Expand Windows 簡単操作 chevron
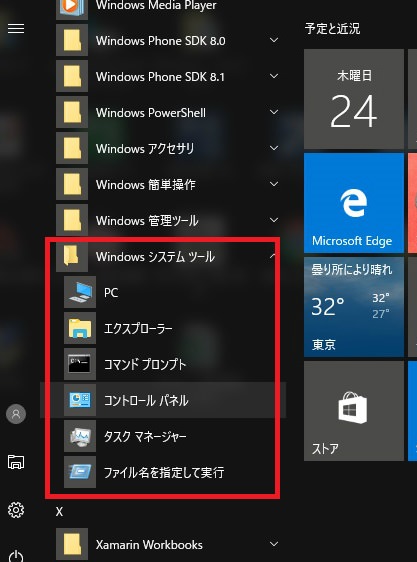The width and height of the screenshot is (417, 562). tap(274, 185)
